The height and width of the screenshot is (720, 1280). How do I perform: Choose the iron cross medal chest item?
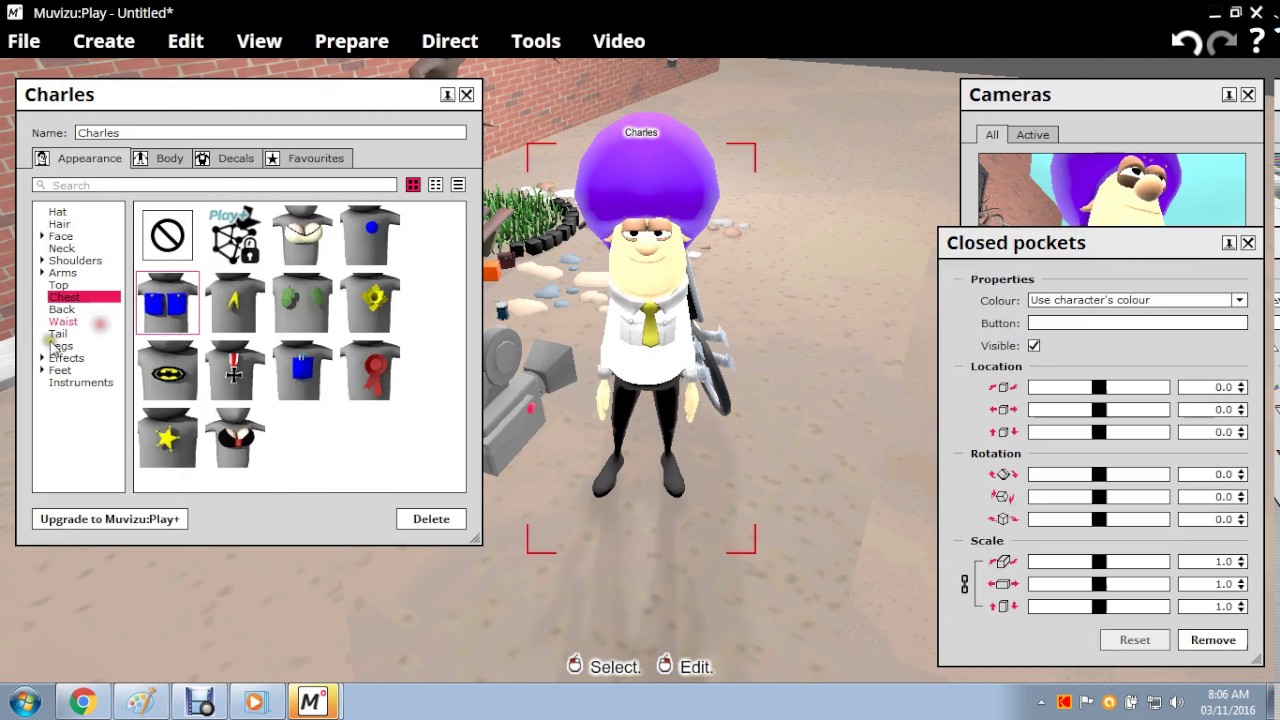(x=235, y=371)
